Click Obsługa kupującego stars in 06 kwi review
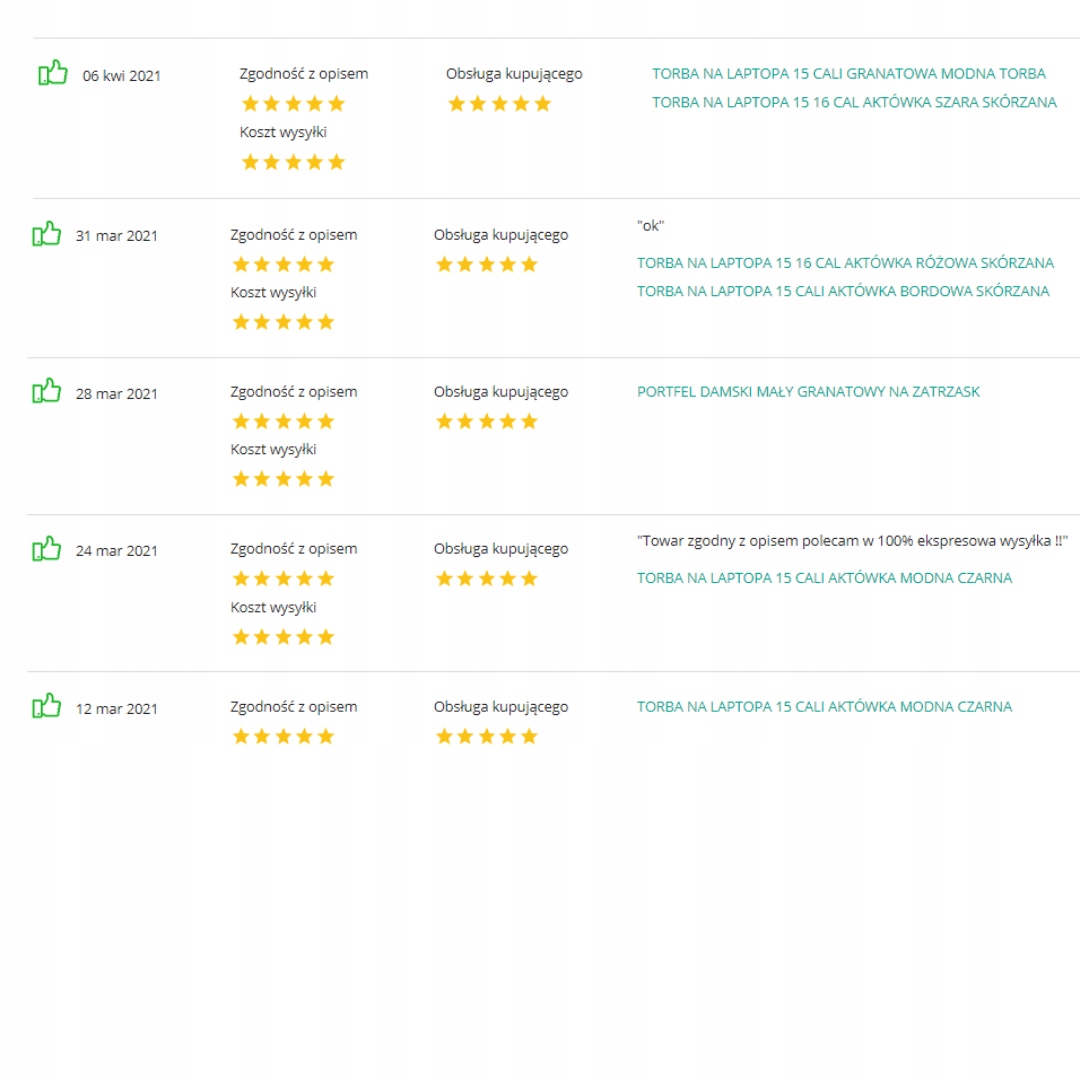1080x1080 pixels. tap(499, 104)
